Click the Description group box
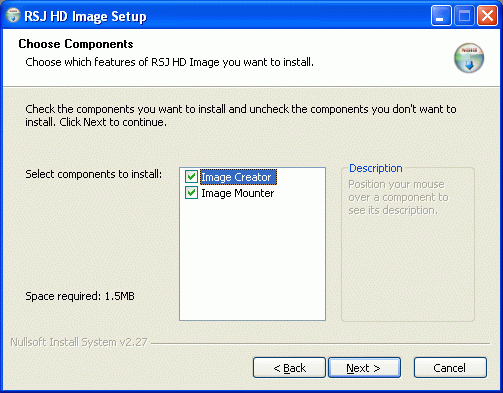The height and width of the screenshot is (393, 503). (x=408, y=242)
